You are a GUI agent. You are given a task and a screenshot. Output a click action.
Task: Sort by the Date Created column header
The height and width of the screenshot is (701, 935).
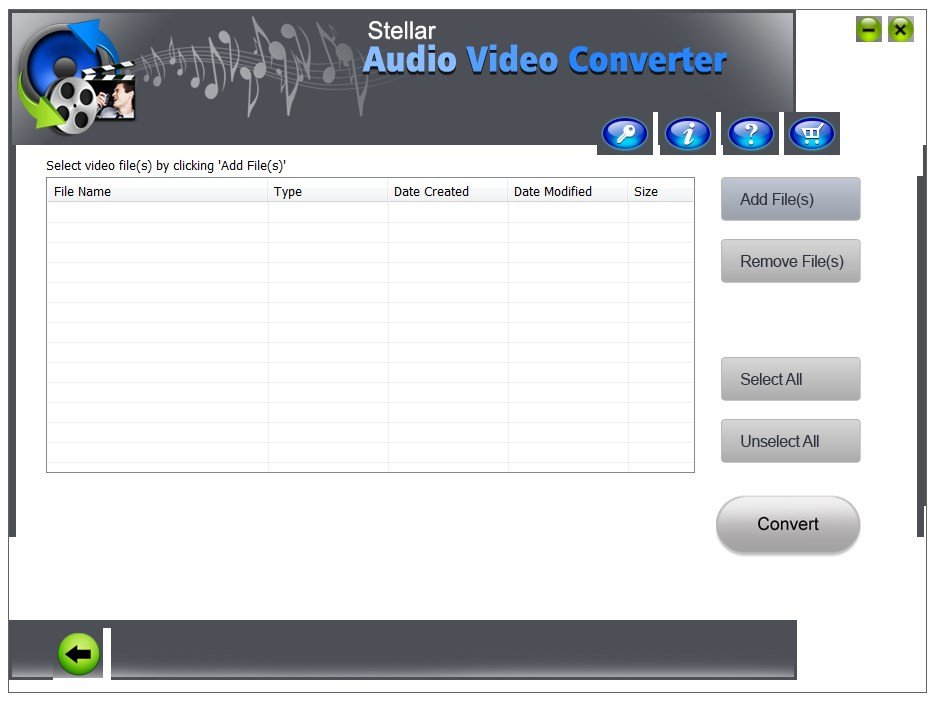448,191
